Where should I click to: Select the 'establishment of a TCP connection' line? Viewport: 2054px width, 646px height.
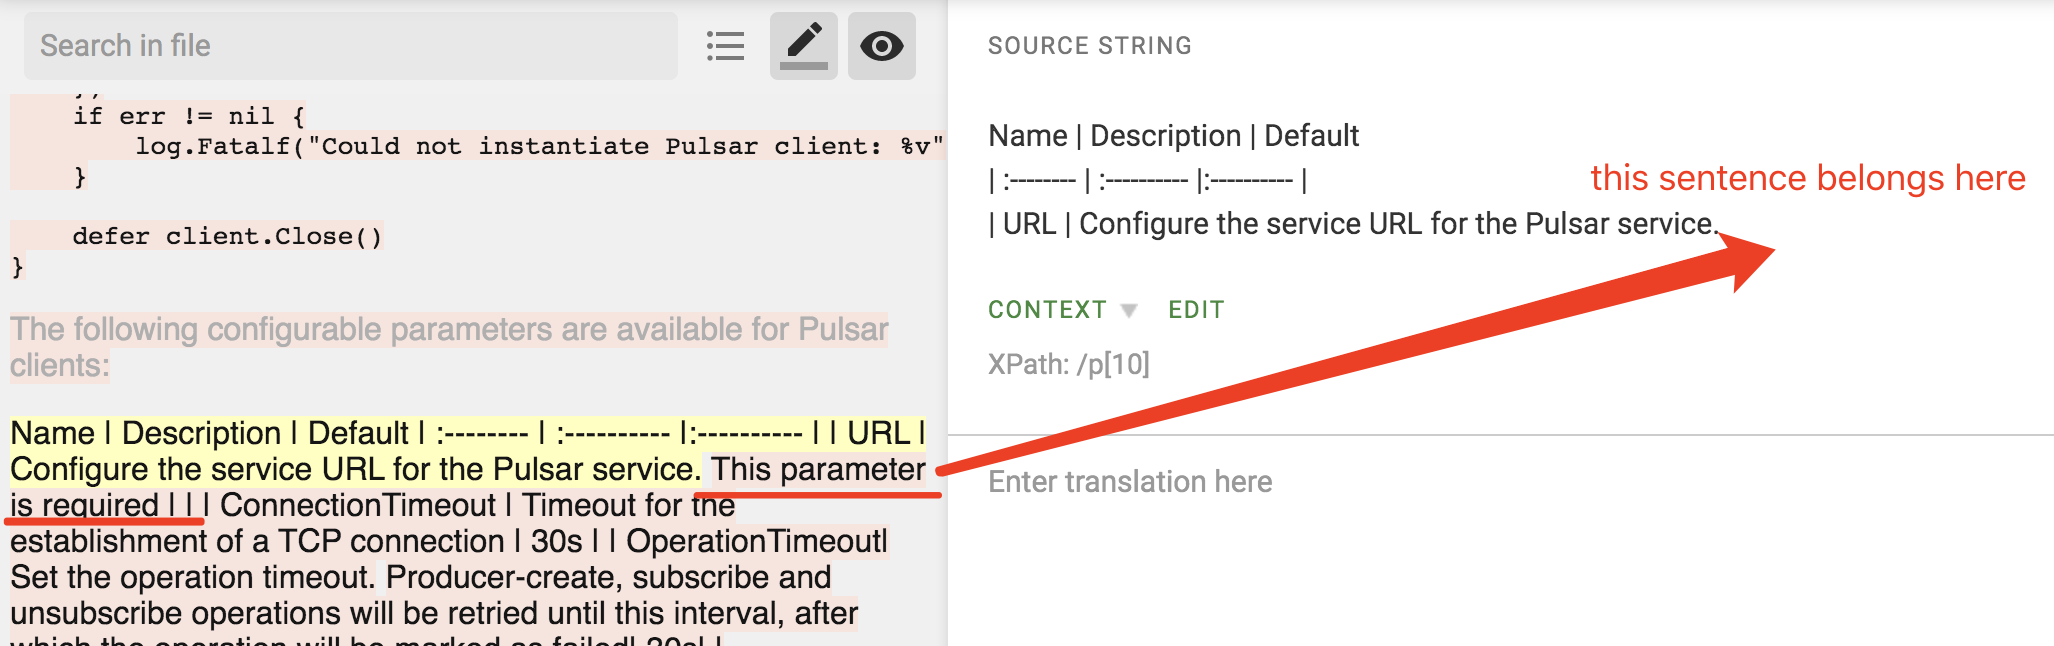(449, 541)
